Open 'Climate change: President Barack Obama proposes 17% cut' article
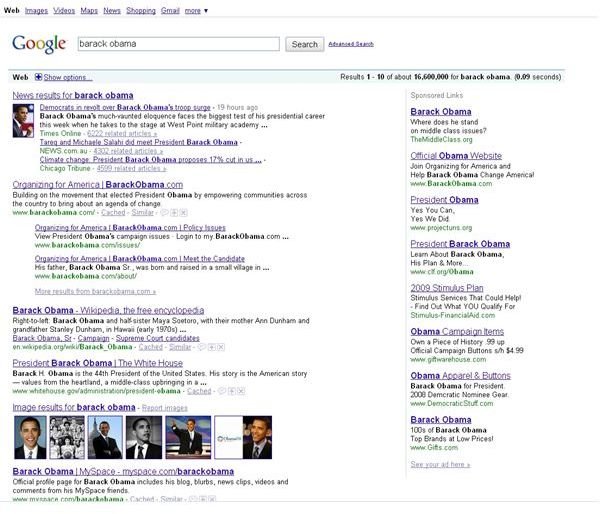600x514 pixels. point(150,160)
